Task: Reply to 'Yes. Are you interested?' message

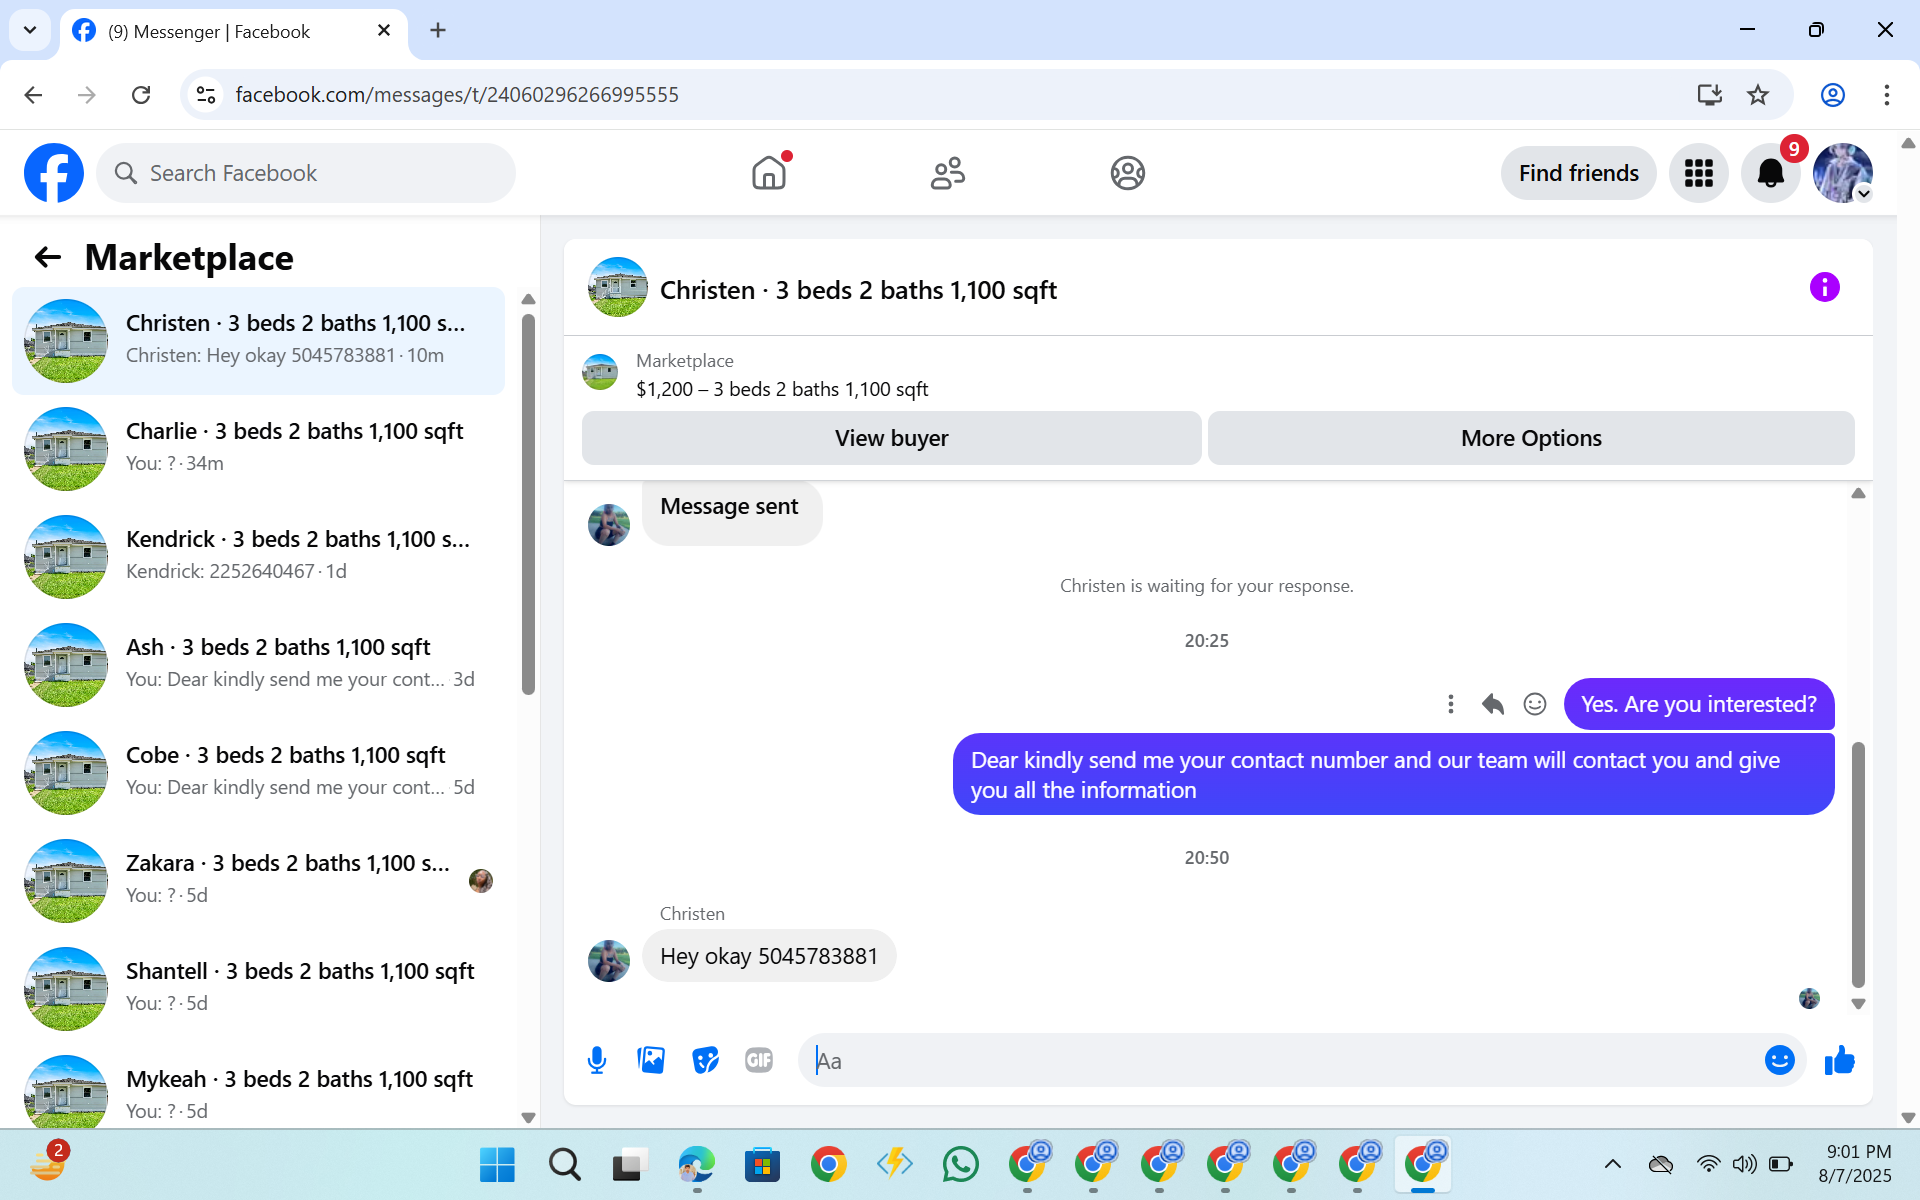Action: pyautogui.click(x=1493, y=704)
